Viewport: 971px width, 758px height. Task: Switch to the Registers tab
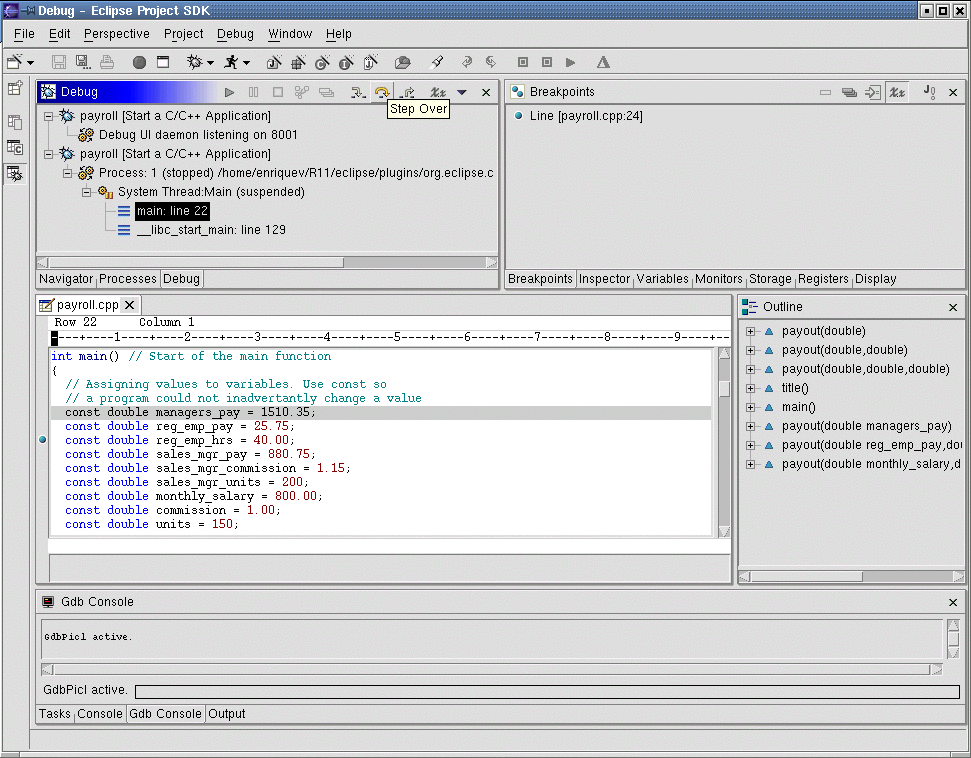pos(823,279)
